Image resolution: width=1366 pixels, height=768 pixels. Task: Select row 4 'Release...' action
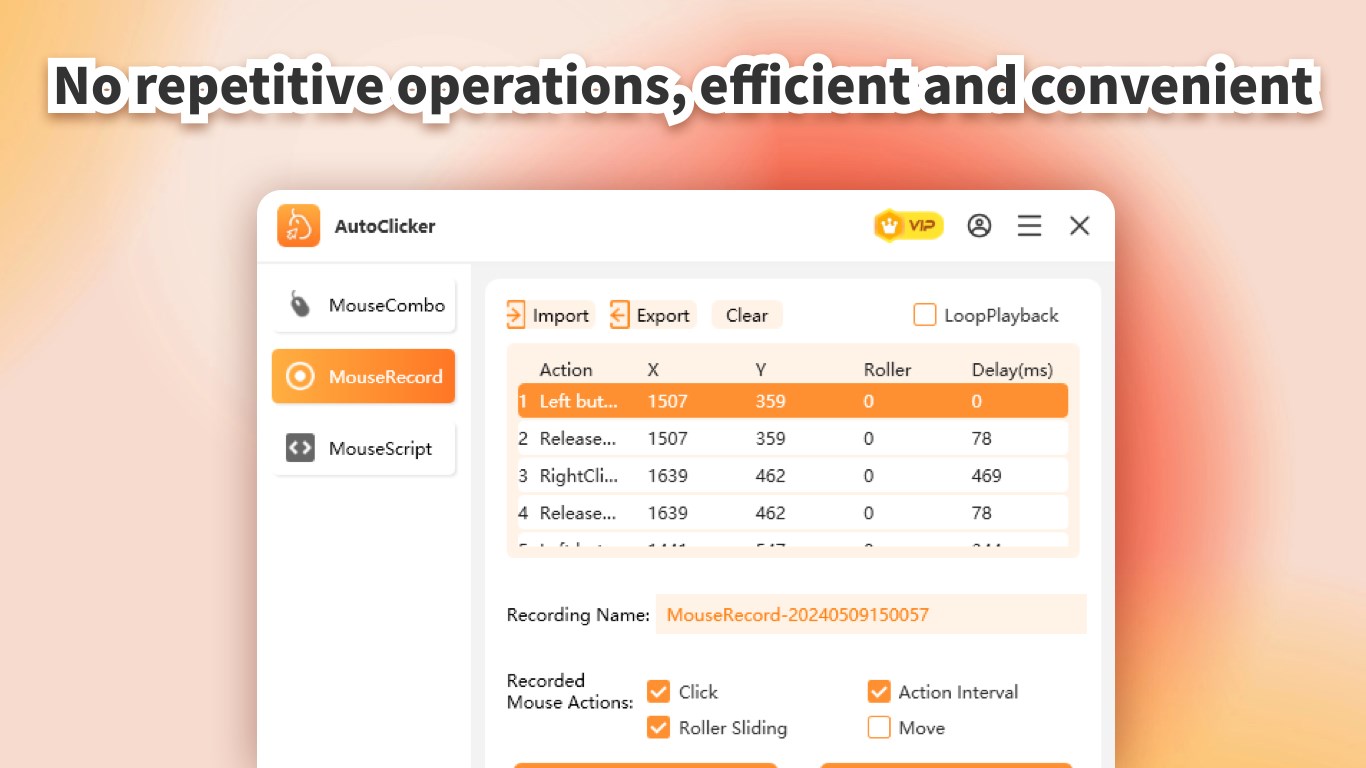pos(792,513)
